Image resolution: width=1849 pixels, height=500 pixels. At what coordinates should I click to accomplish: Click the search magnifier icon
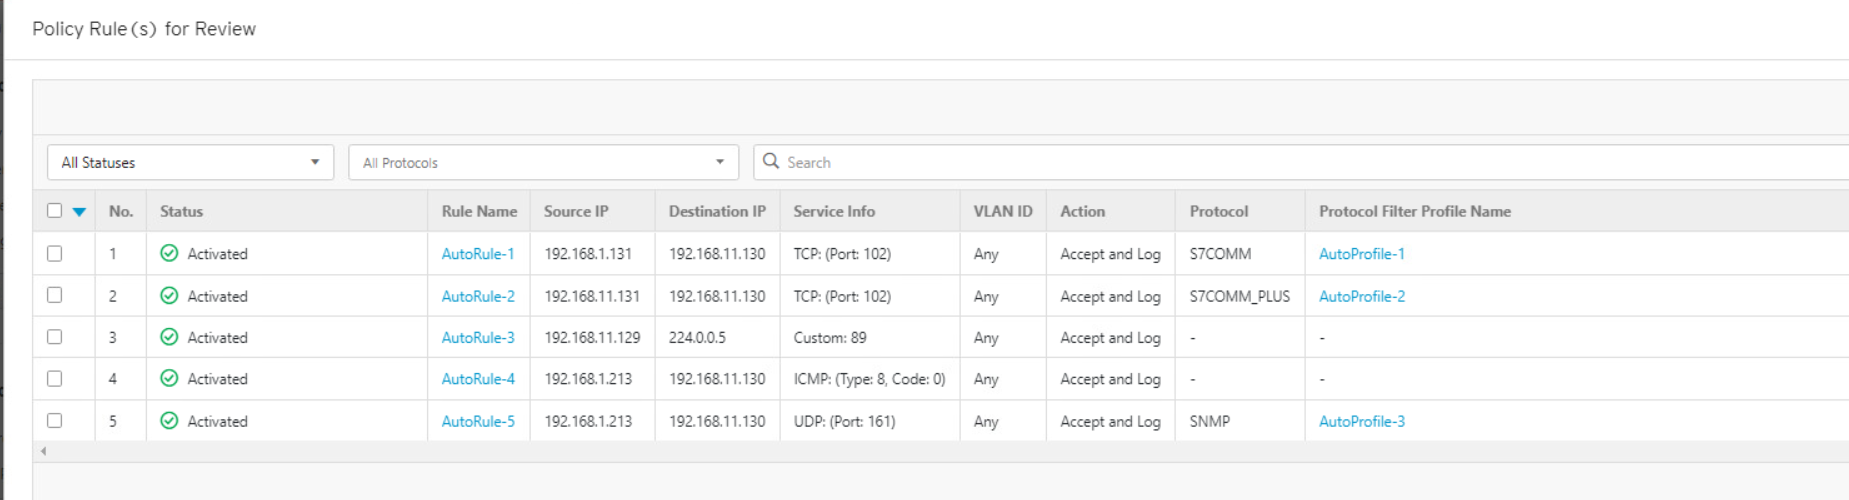(771, 161)
